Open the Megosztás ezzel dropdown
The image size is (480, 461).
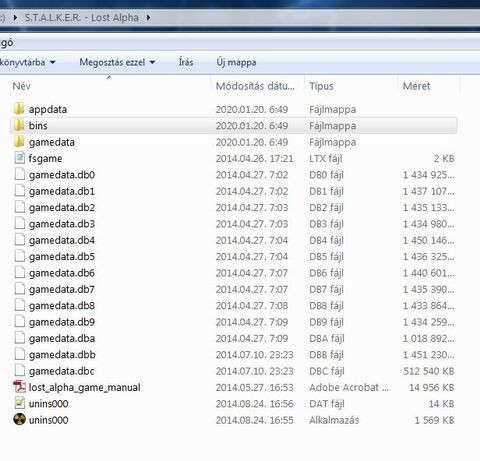coord(117,62)
